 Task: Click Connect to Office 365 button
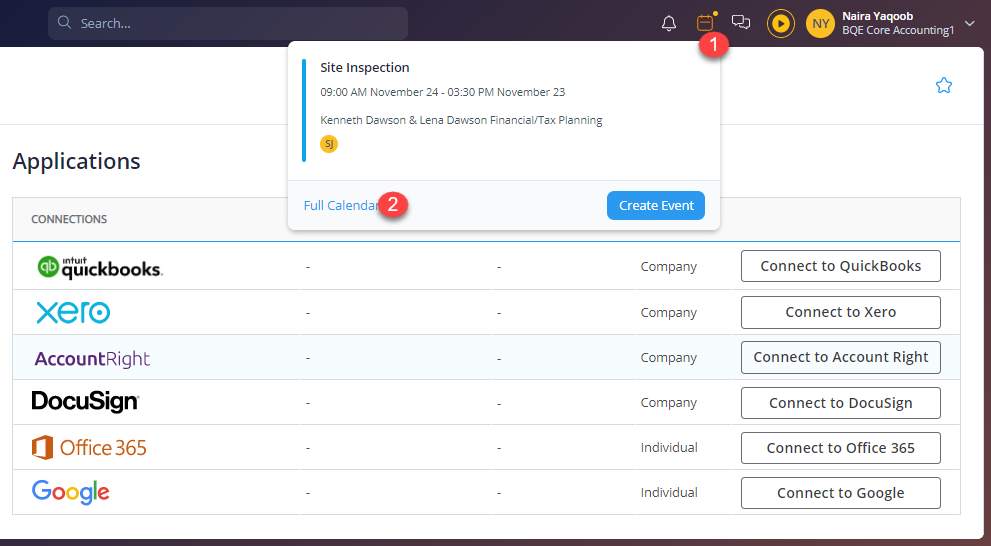(x=841, y=448)
